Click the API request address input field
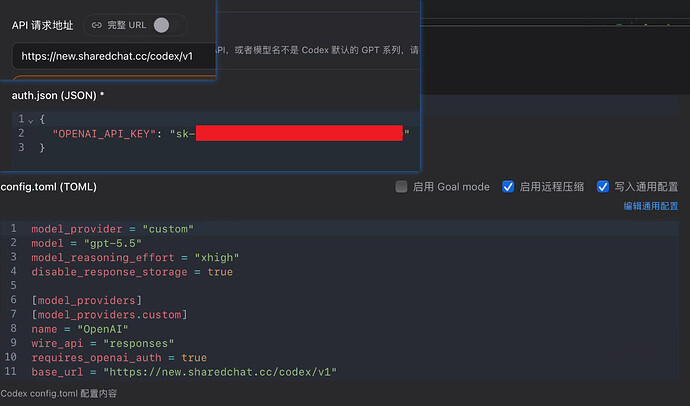690x406 pixels. click(114, 56)
